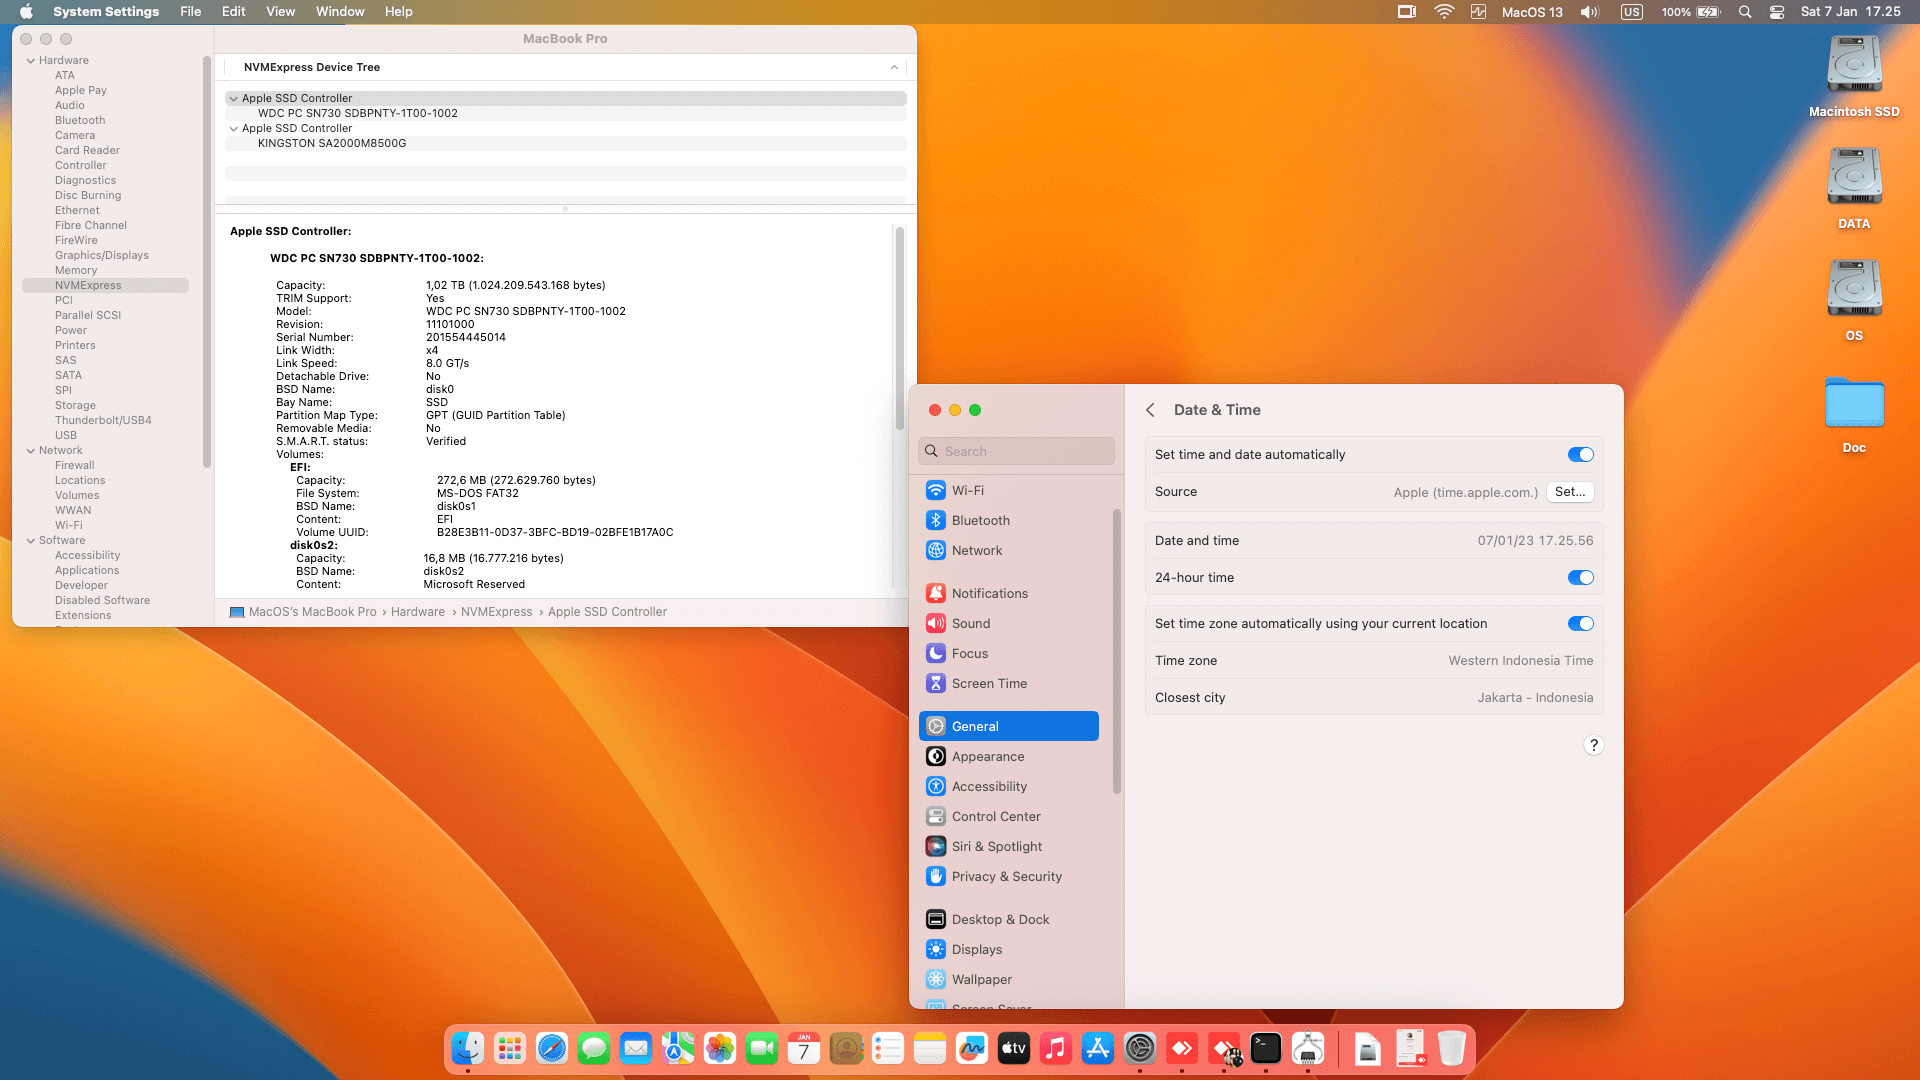Click the back arrow beside Date & Time
The width and height of the screenshot is (1920, 1080).
(1150, 410)
